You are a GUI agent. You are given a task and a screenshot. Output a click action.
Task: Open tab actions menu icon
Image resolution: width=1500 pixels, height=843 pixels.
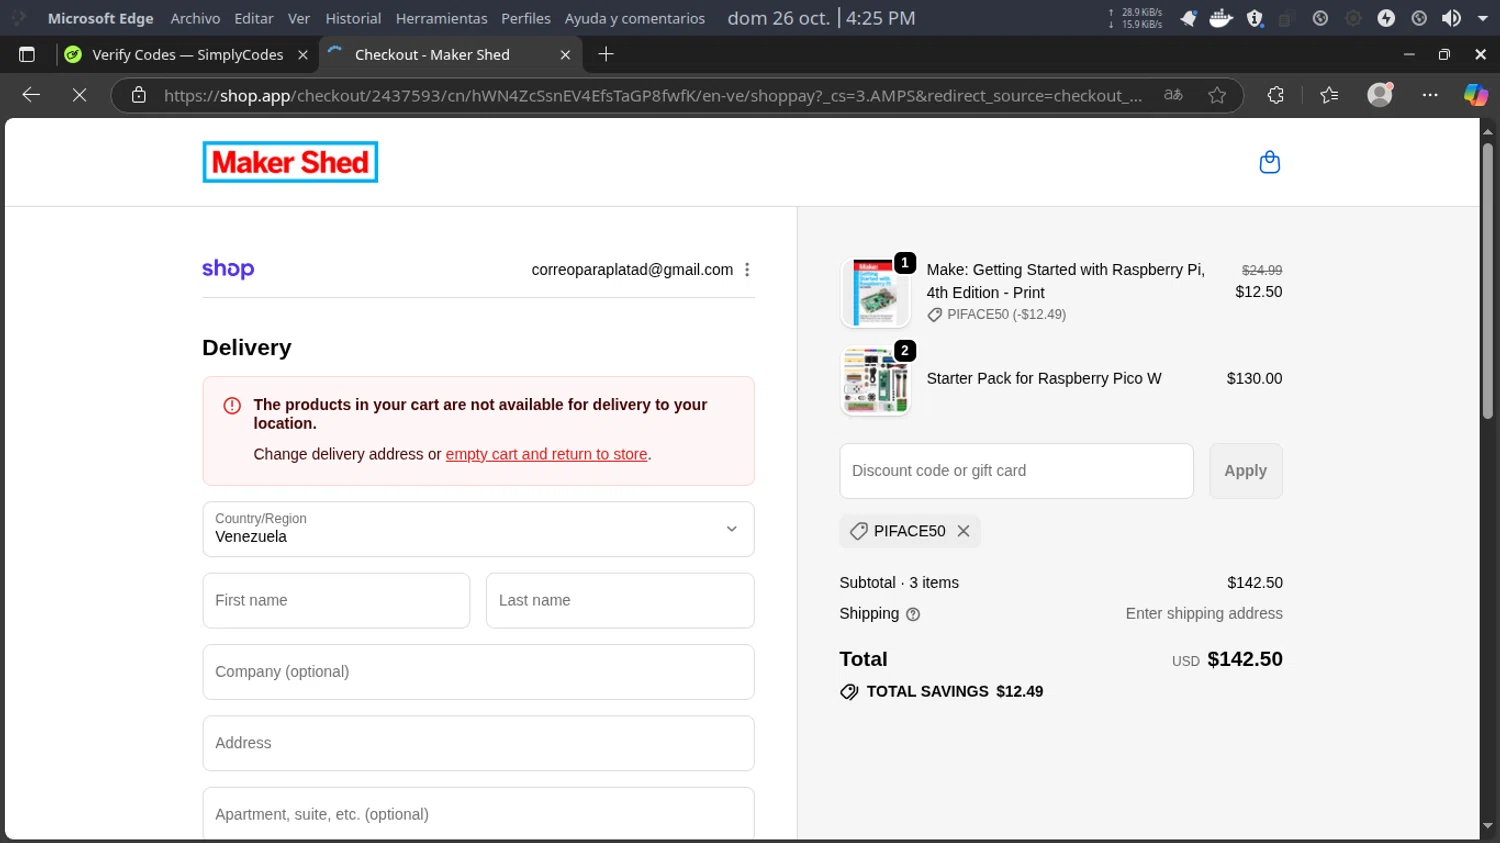[27, 55]
